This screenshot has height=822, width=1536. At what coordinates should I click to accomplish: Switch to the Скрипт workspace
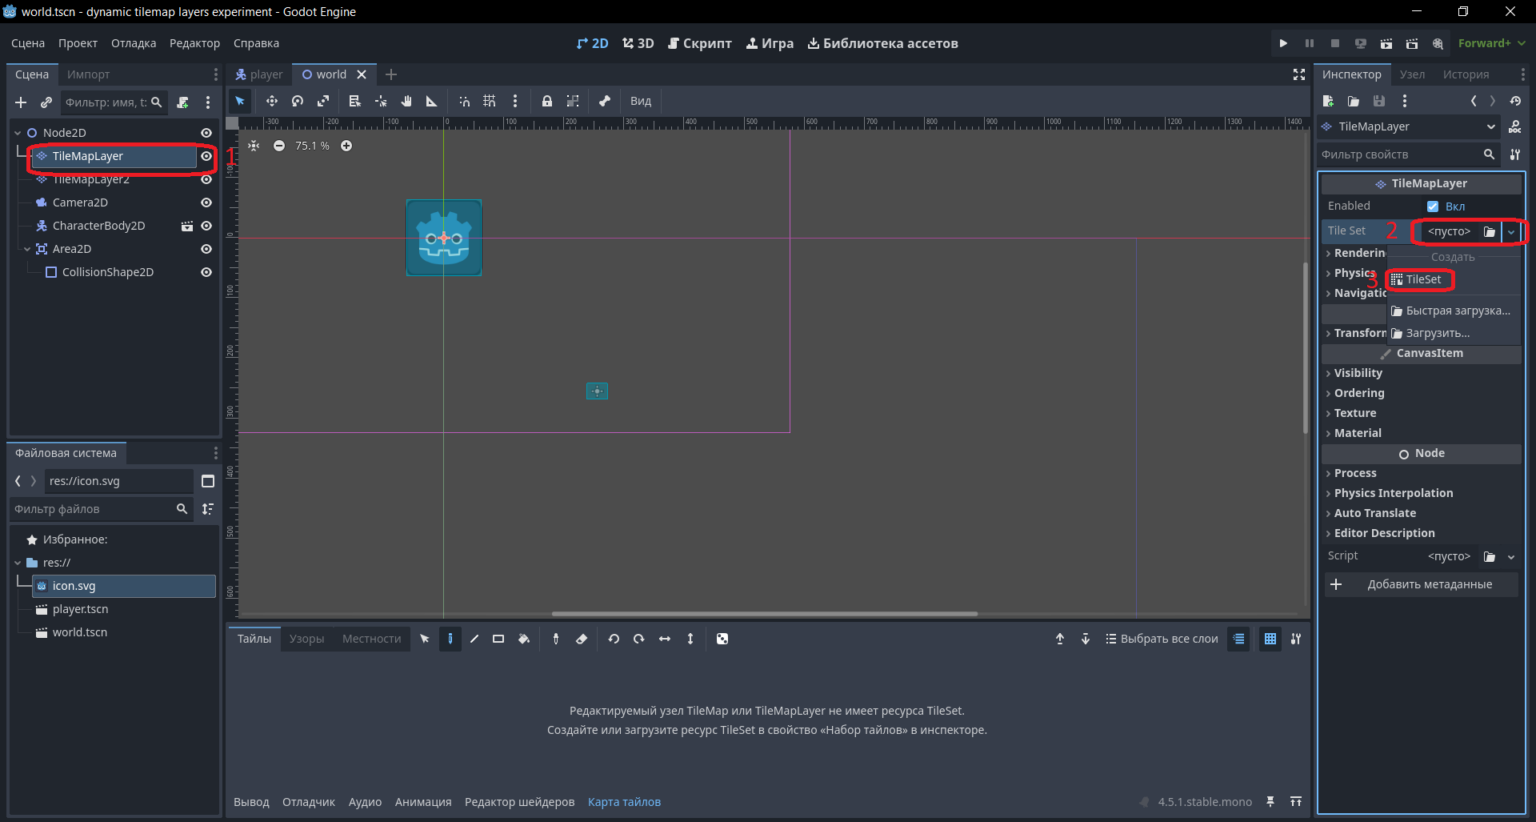(700, 43)
